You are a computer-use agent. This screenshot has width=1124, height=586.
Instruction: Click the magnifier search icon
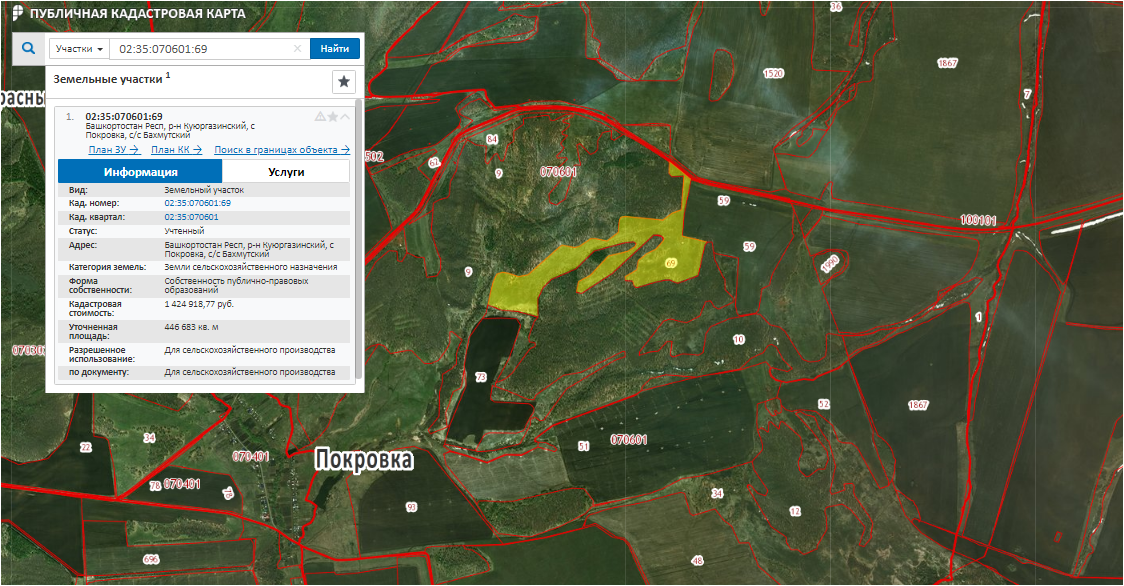(x=28, y=48)
